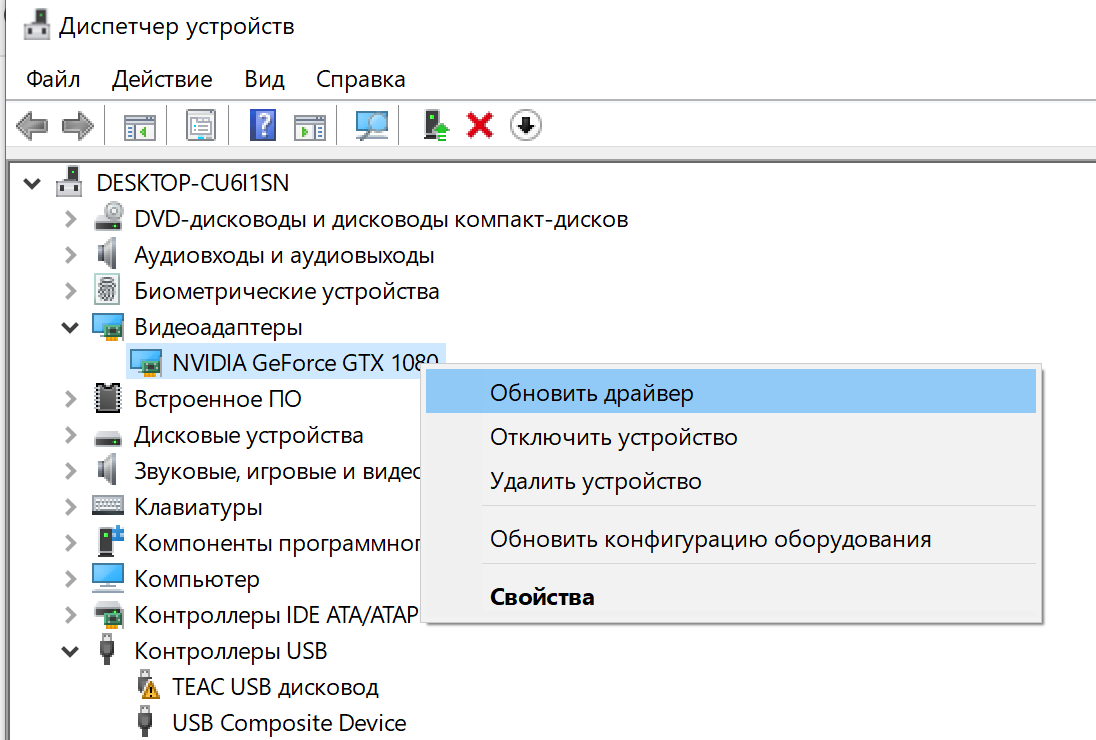The image size is (1096, 740).
Task: Choose Свойства from context menu
Action: (730, 597)
